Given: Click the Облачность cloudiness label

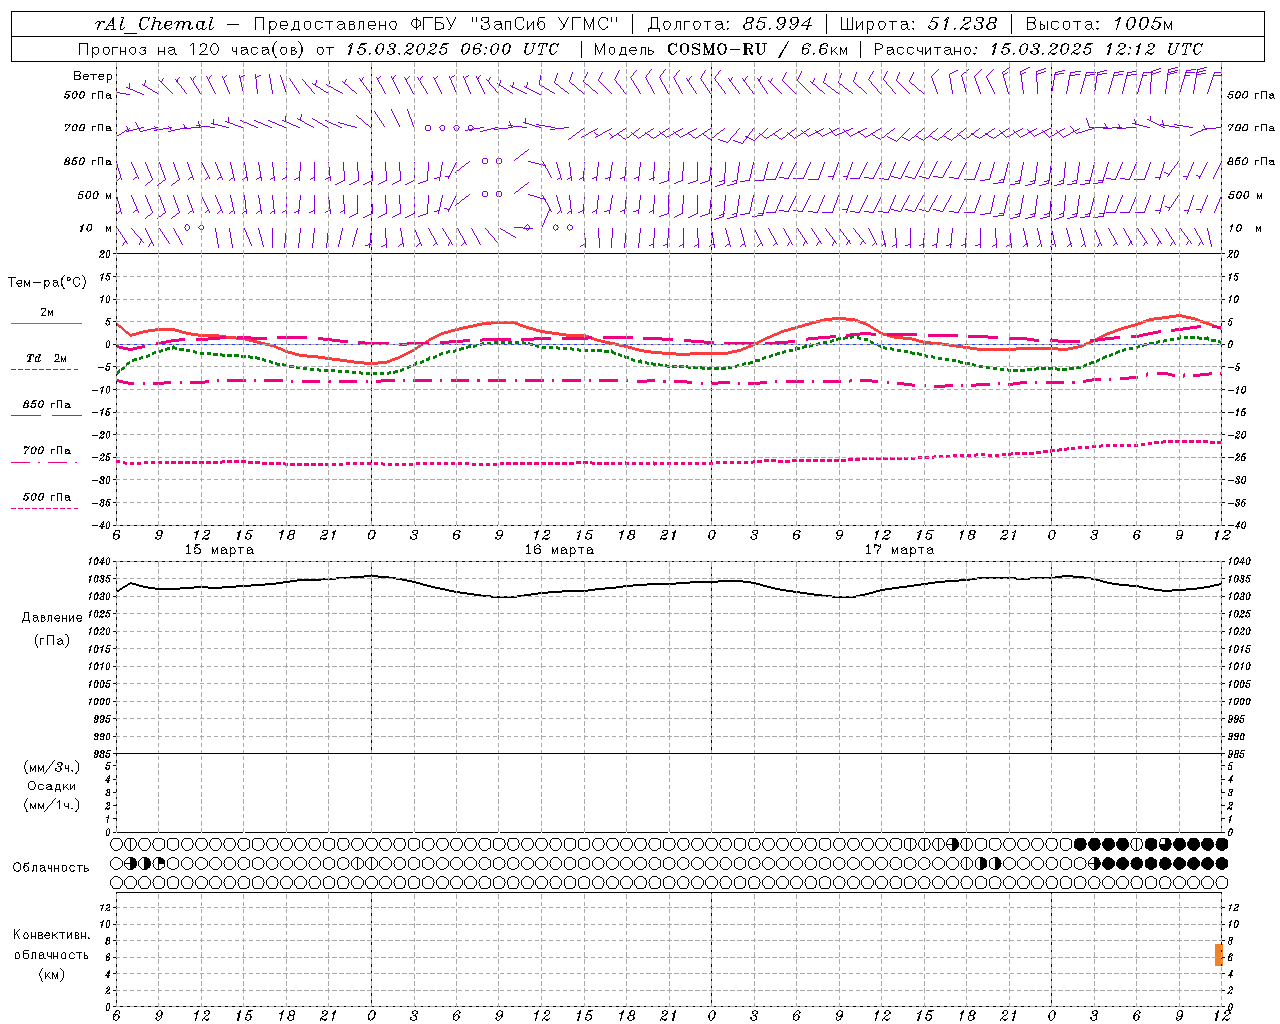Looking at the screenshot, I should pyautogui.click(x=51, y=868).
